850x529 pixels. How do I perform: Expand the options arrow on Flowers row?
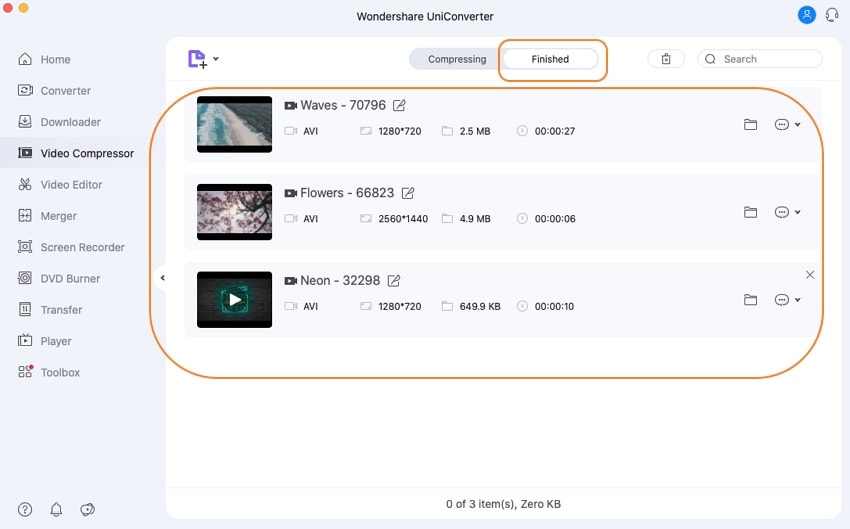point(797,212)
